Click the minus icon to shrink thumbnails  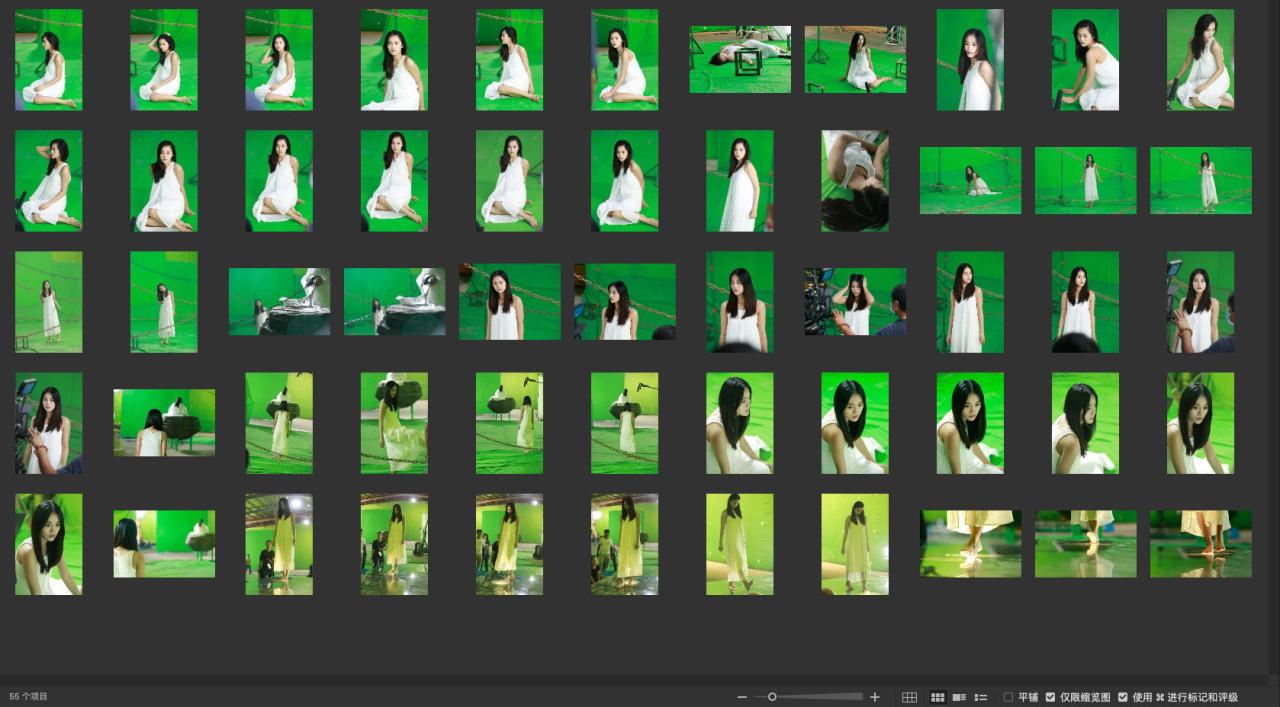pos(742,697)
